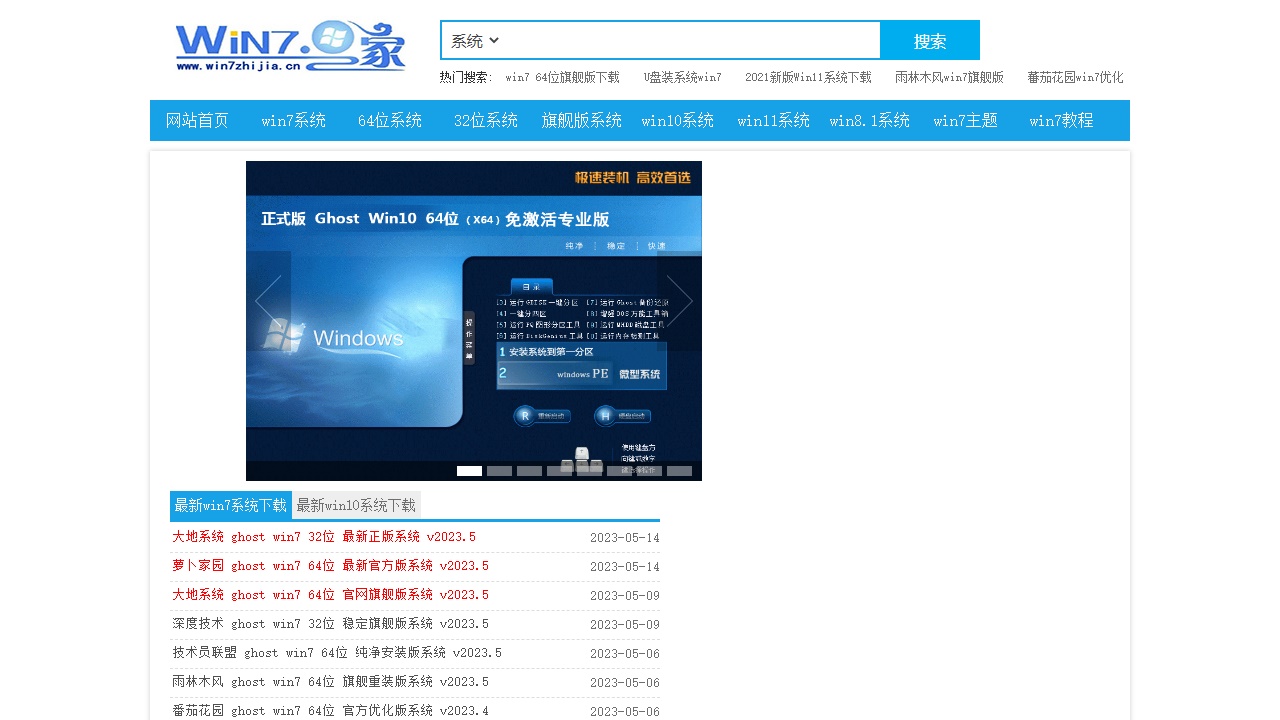The width and height of the screenshot is (1280, 720).
Task: Switch to 最新win10系统下载 tab
Action: [356, 506]
